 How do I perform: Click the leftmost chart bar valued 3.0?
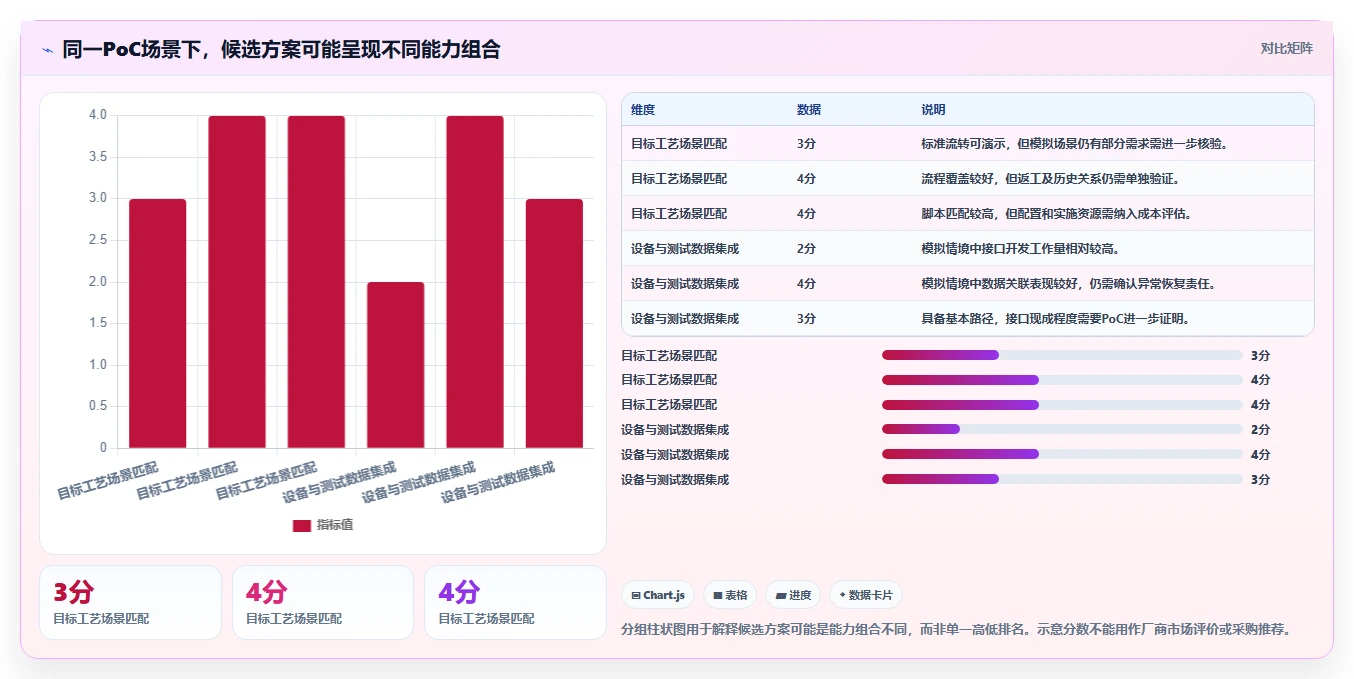pos(157,323)
